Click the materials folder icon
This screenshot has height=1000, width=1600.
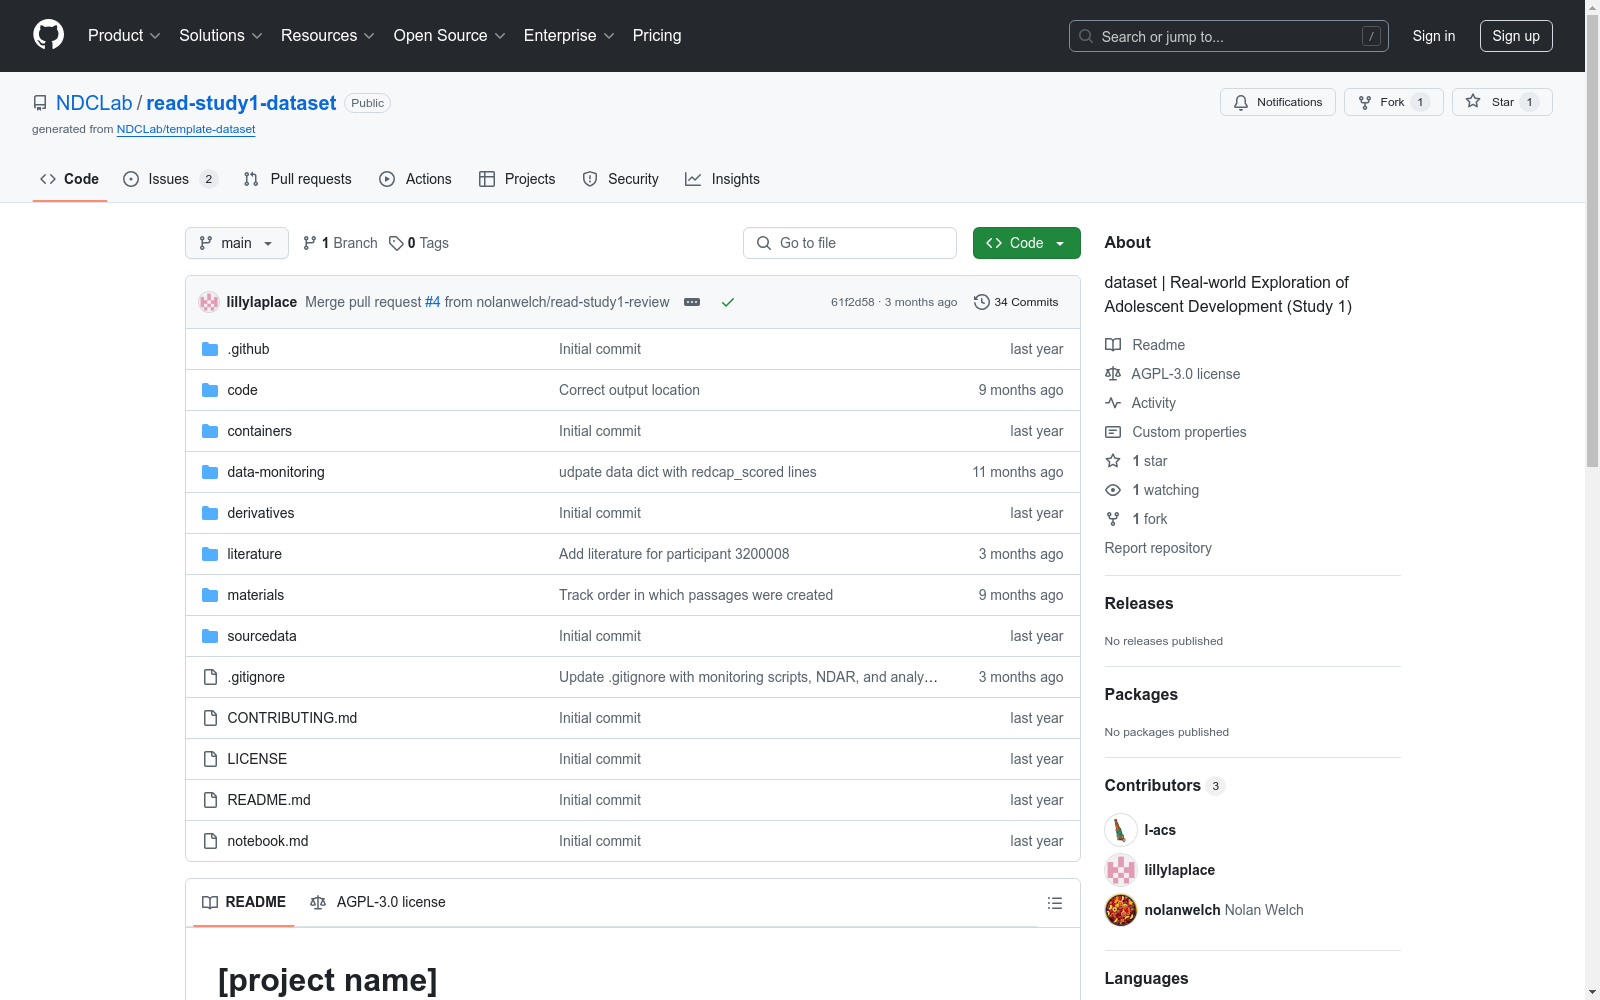point(210,595)
